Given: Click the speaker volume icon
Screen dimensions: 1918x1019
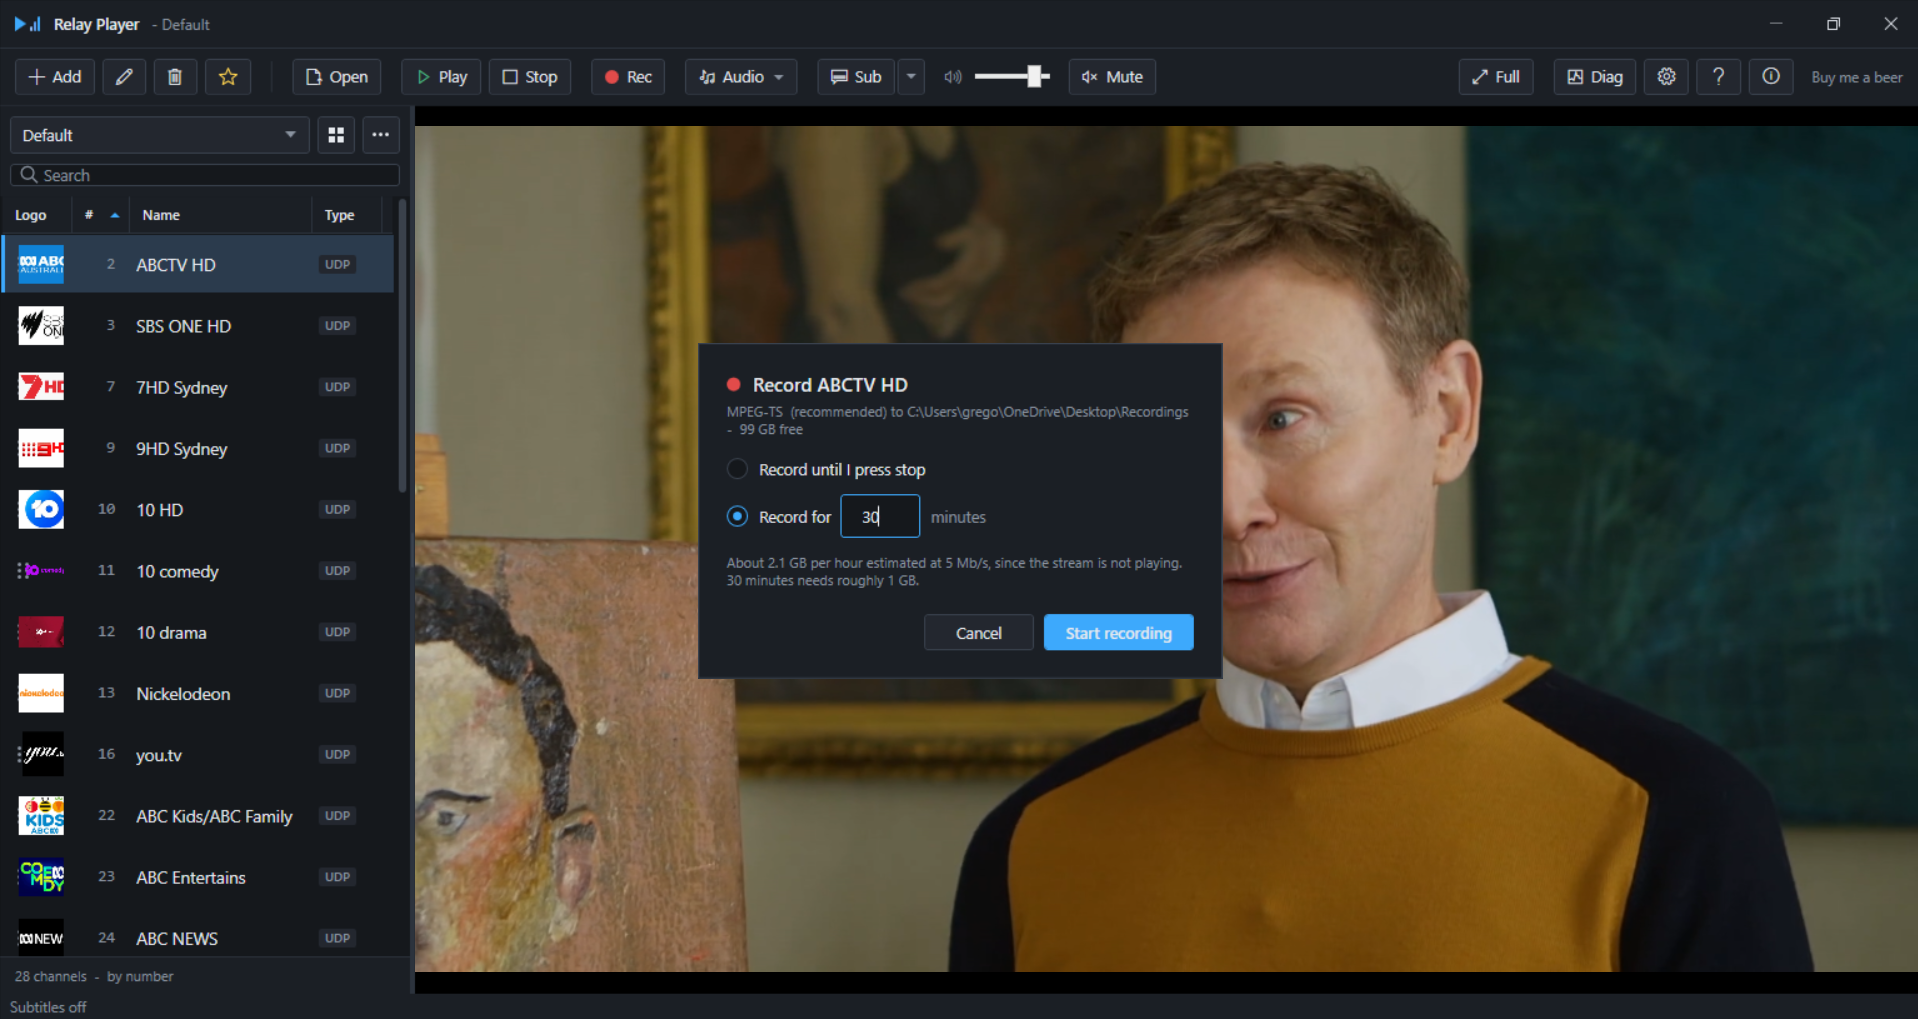Looking at the screenshot, I should click(x=953, y=77).
